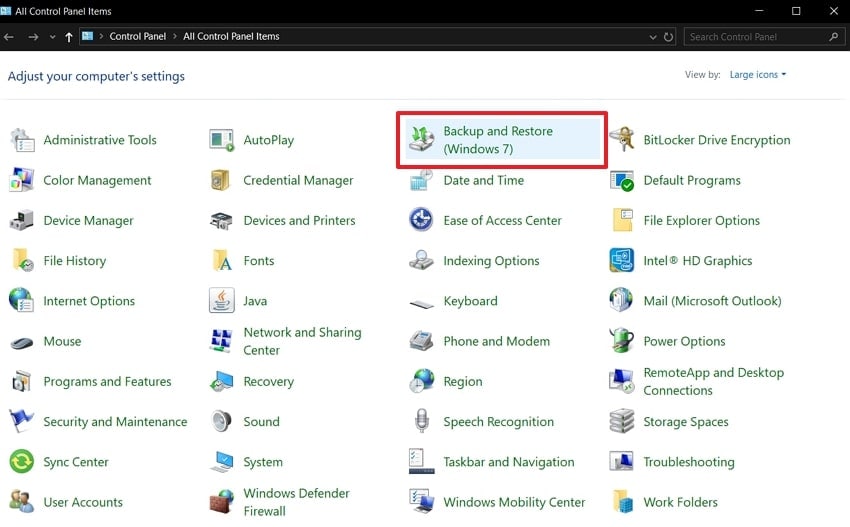Open the 'Keyboard' text link

coord(470,301)
